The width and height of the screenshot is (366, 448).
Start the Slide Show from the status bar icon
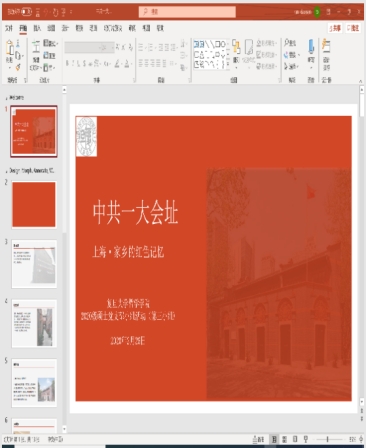[305, 439]
